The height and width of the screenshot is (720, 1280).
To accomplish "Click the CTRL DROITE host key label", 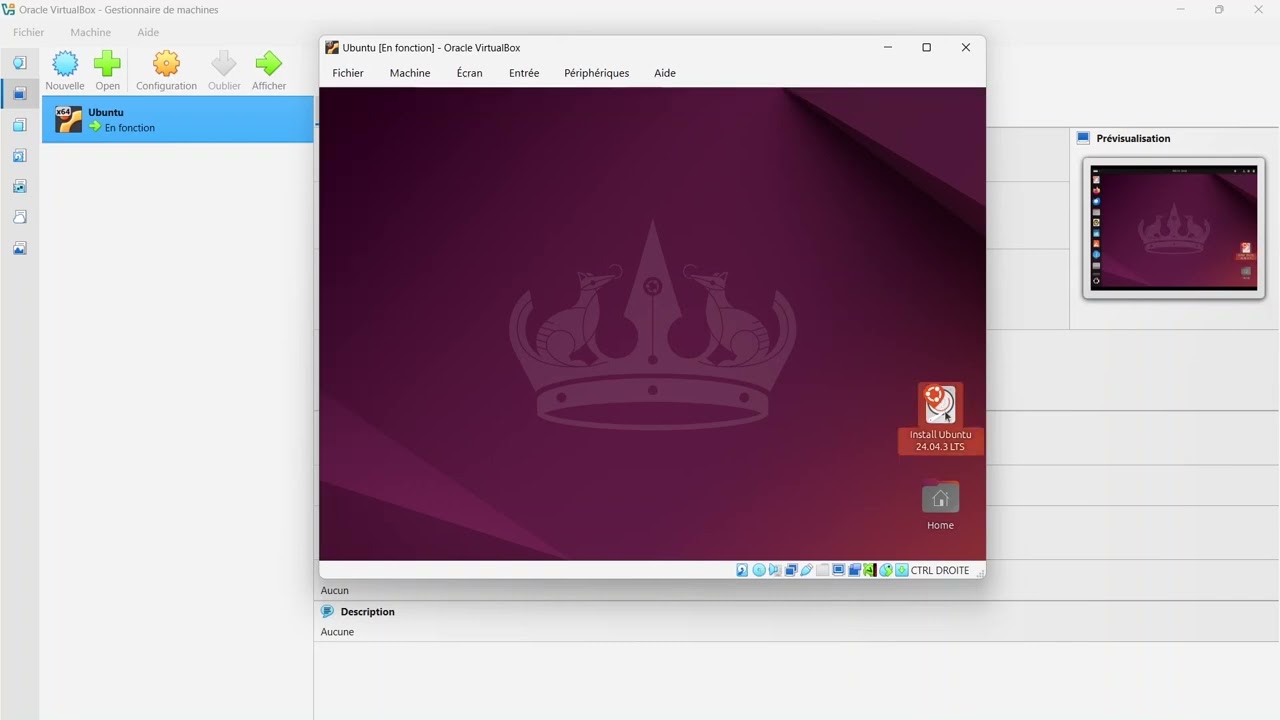I will (940, 570).
